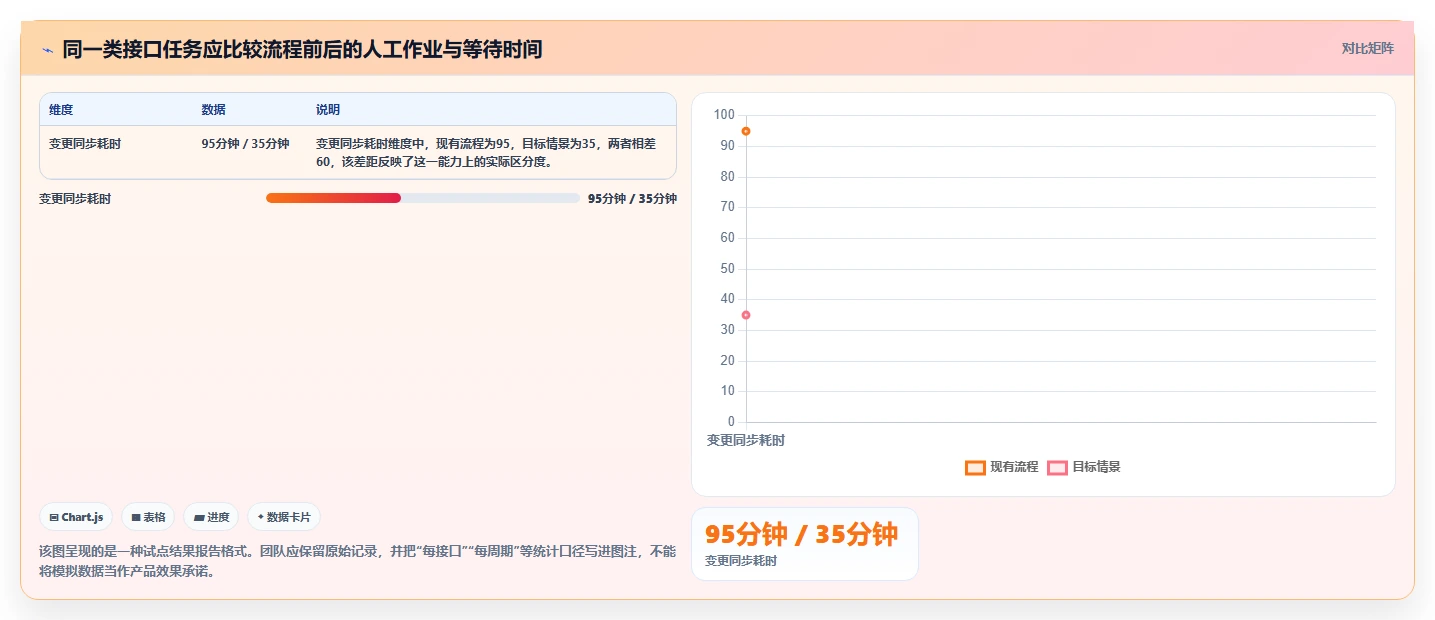Viewport: 1435px width, 620px height.
Task: Click the 进度 tag chip
Action: (x=211, y=517)
